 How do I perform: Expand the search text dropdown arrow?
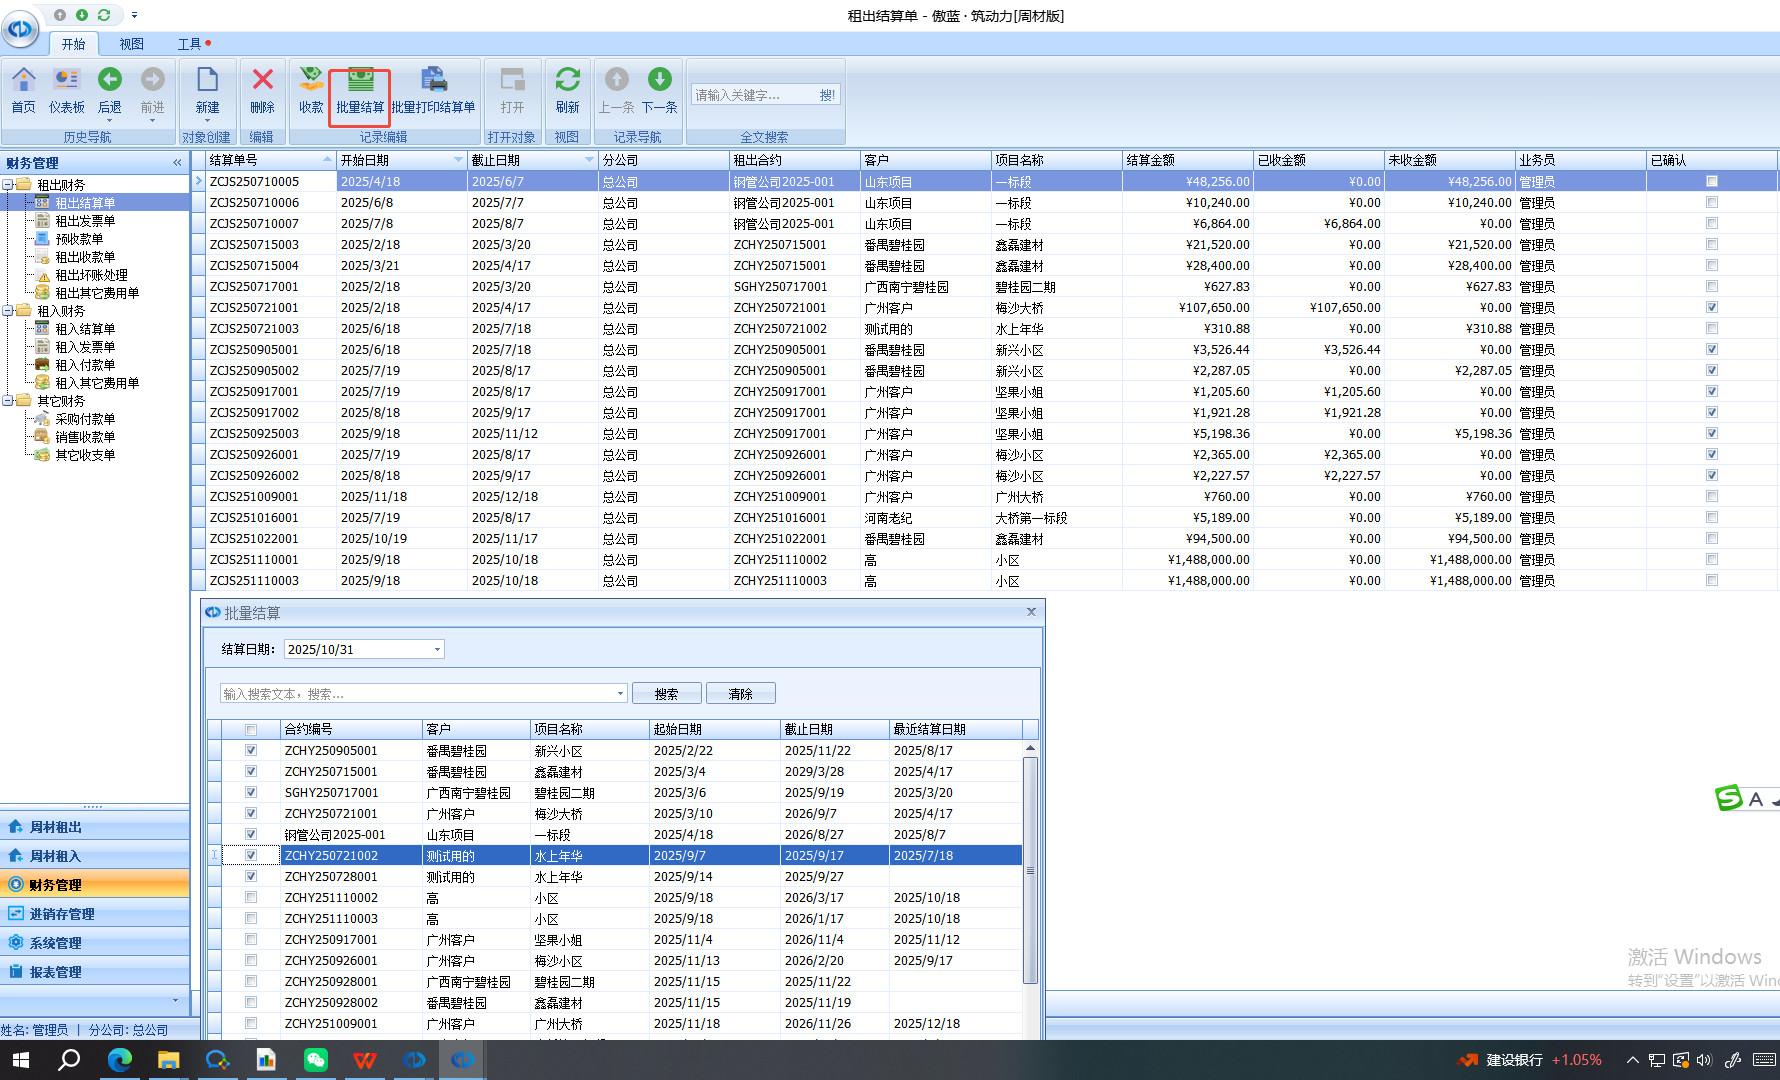(x=620, y=693)
